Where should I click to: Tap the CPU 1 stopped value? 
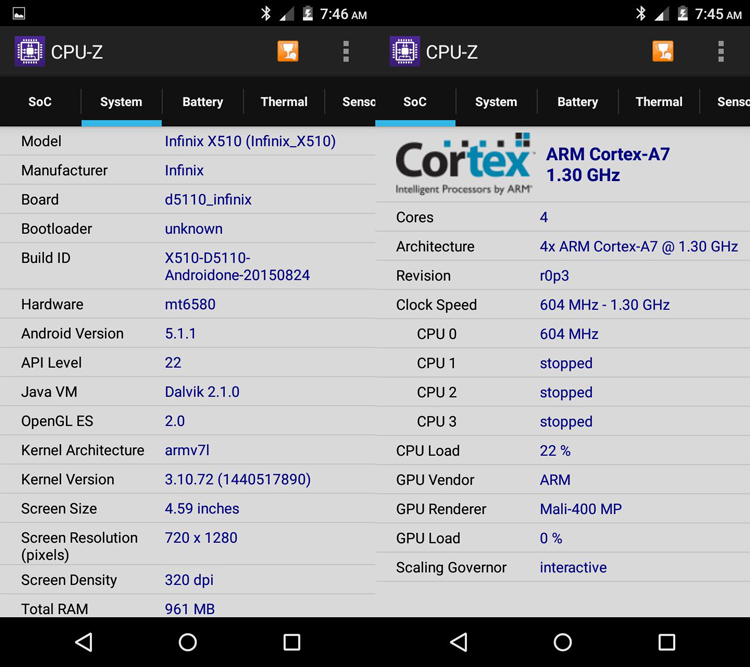[x=566, y=363]
